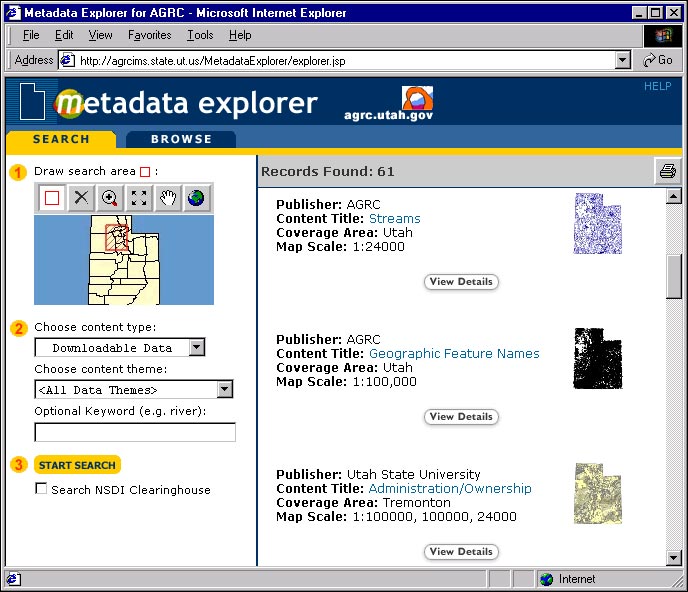Click the Internet zone globe icon
Viewport: 688px width, 592px height.
pos(546,579)
